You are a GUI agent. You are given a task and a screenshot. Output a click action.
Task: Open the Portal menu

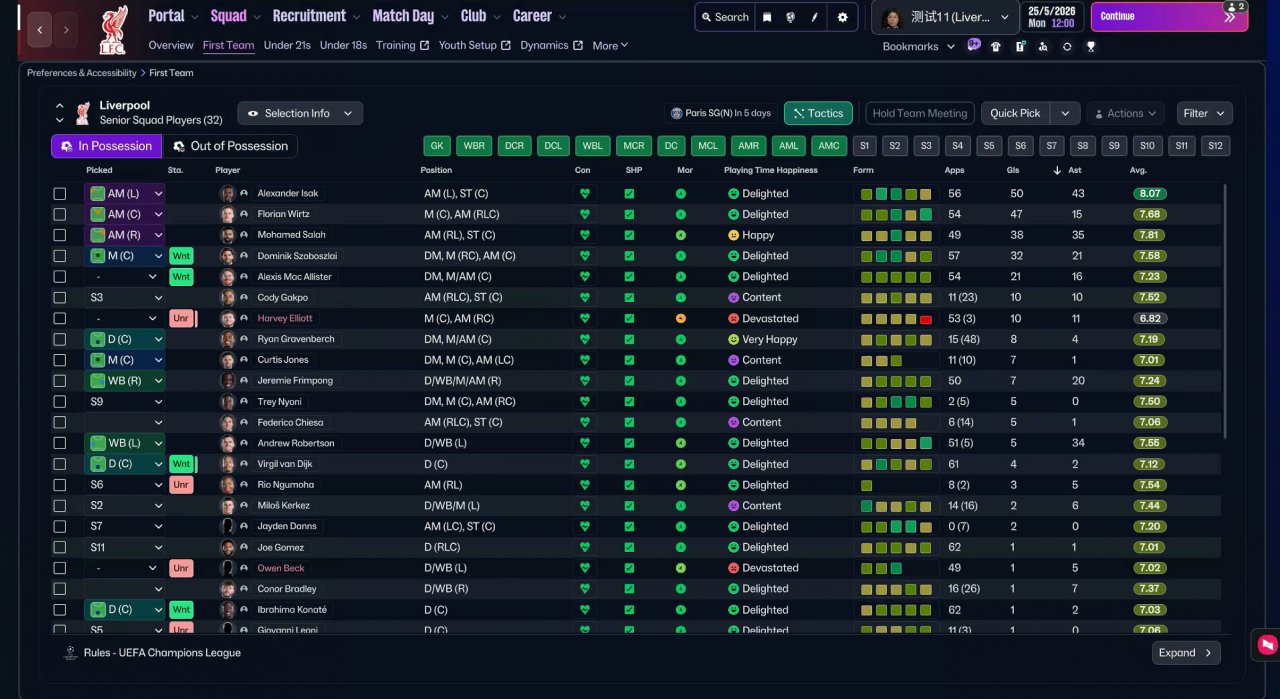coord(172,16)
